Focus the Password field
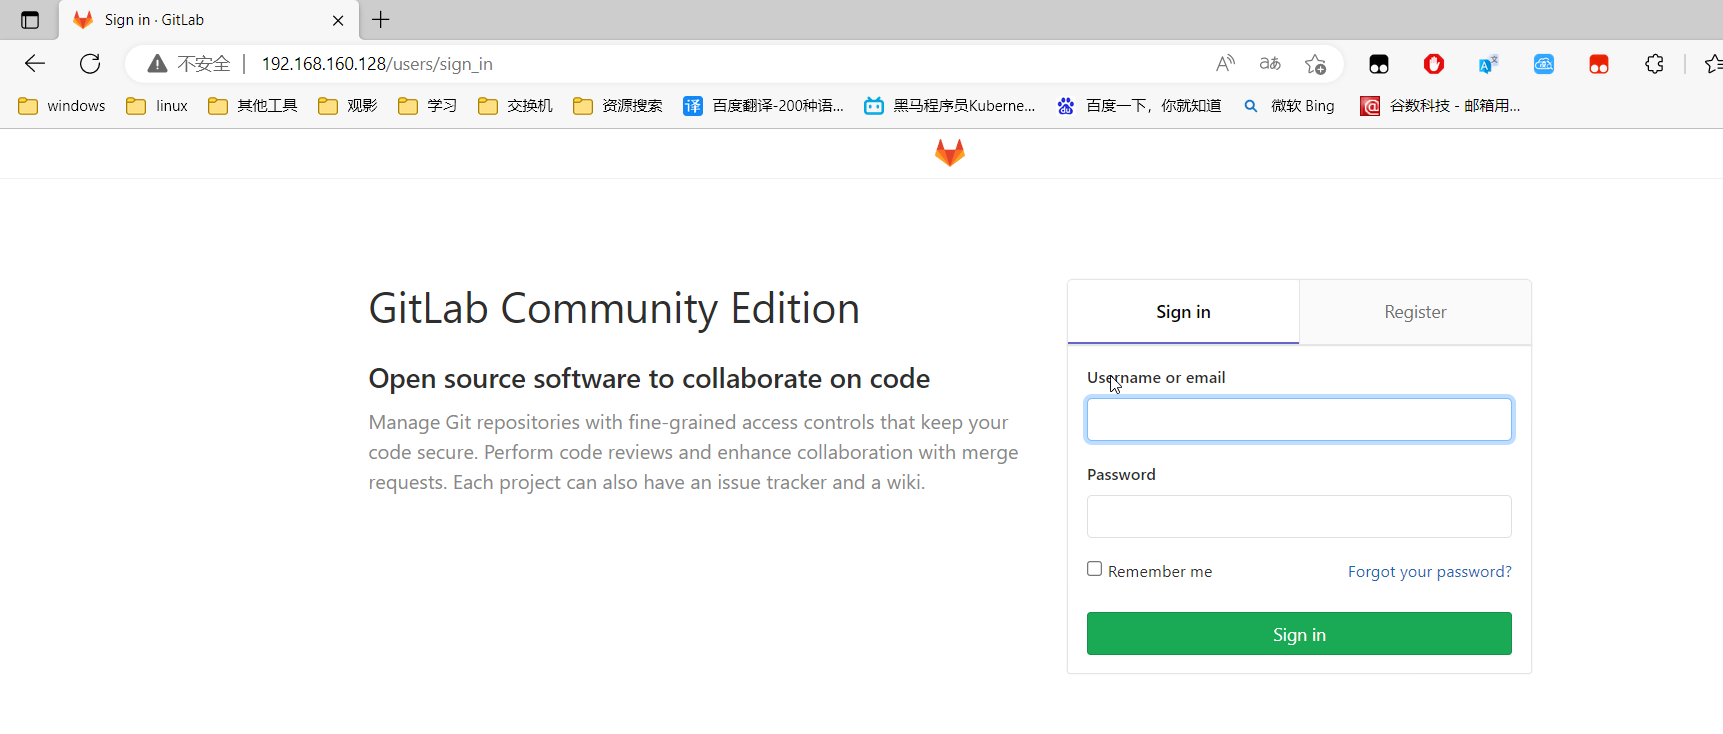 tap(1299, 517)
